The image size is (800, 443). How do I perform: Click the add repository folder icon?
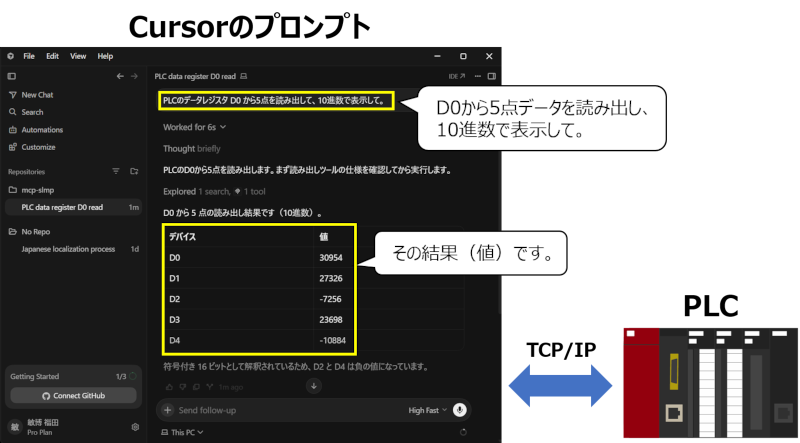tap(134, 171)
